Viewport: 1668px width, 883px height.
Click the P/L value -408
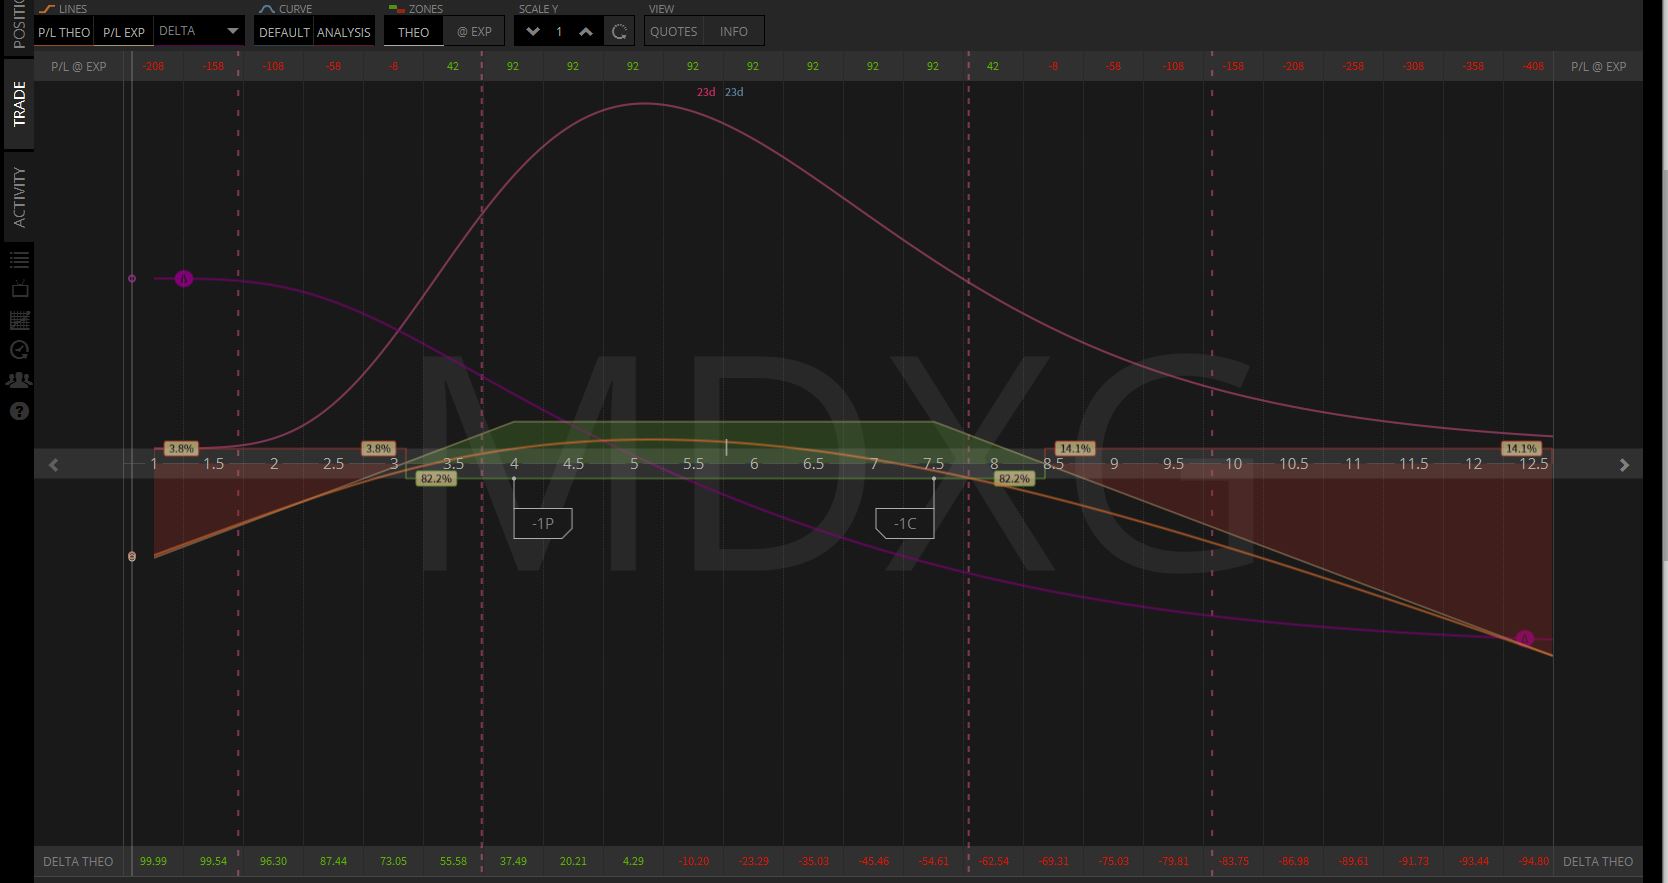tap(1533, 67)
